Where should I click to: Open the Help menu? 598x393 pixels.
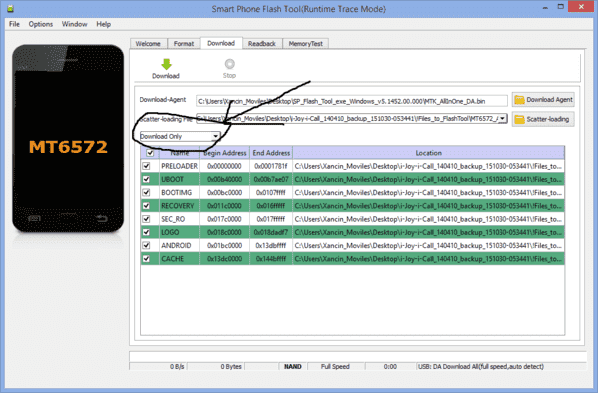pyautogui.click(x=103, y=24)
